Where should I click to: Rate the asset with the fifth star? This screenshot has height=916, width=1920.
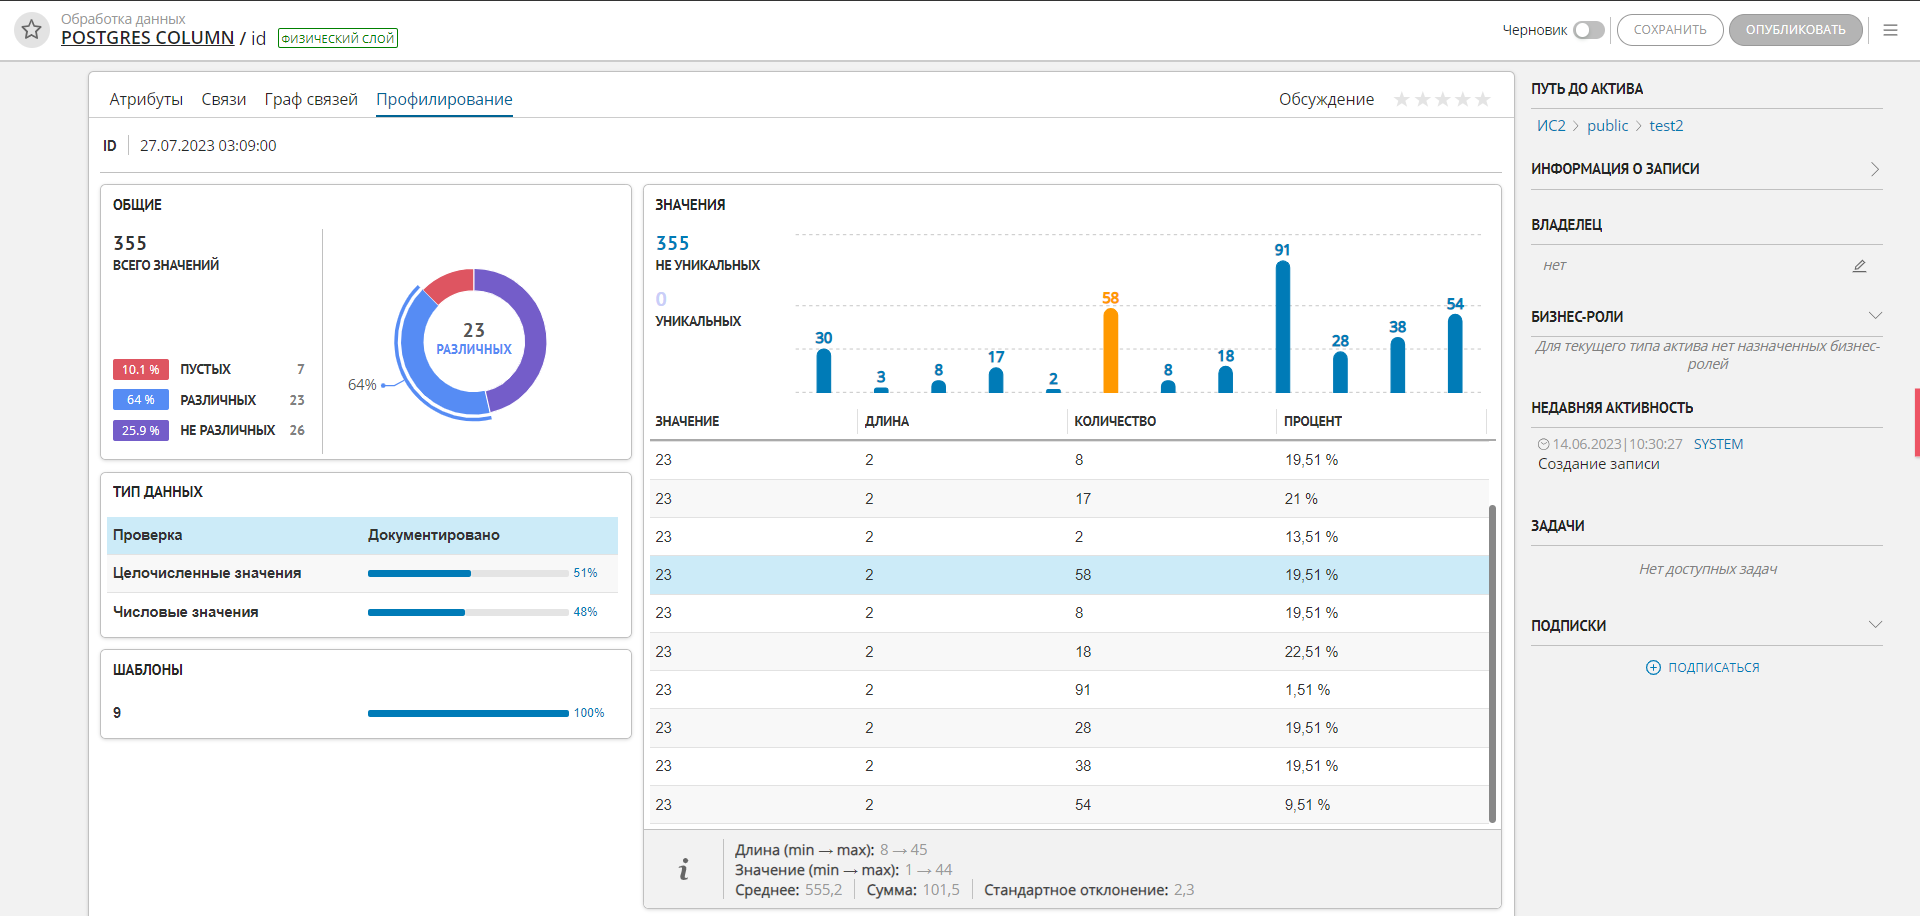point(1483,99)
